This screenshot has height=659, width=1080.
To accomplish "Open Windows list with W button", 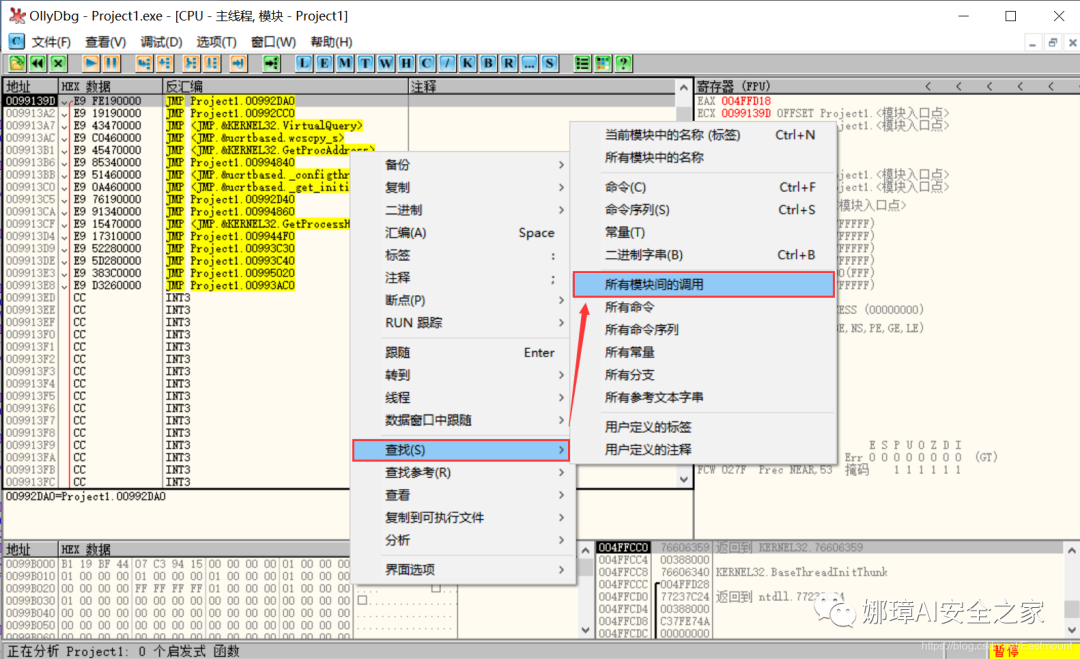I will [x=386, y=63].
